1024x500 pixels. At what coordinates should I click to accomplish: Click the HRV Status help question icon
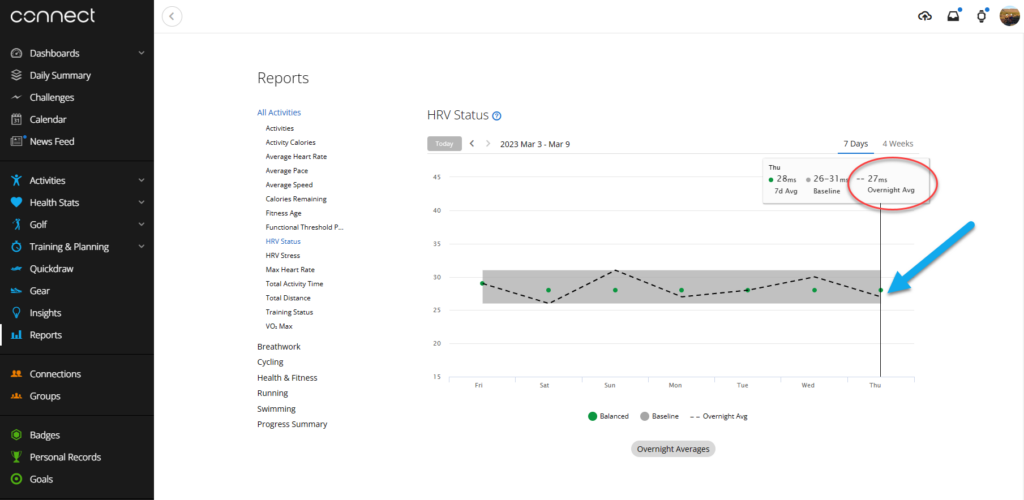click(497, 116)
